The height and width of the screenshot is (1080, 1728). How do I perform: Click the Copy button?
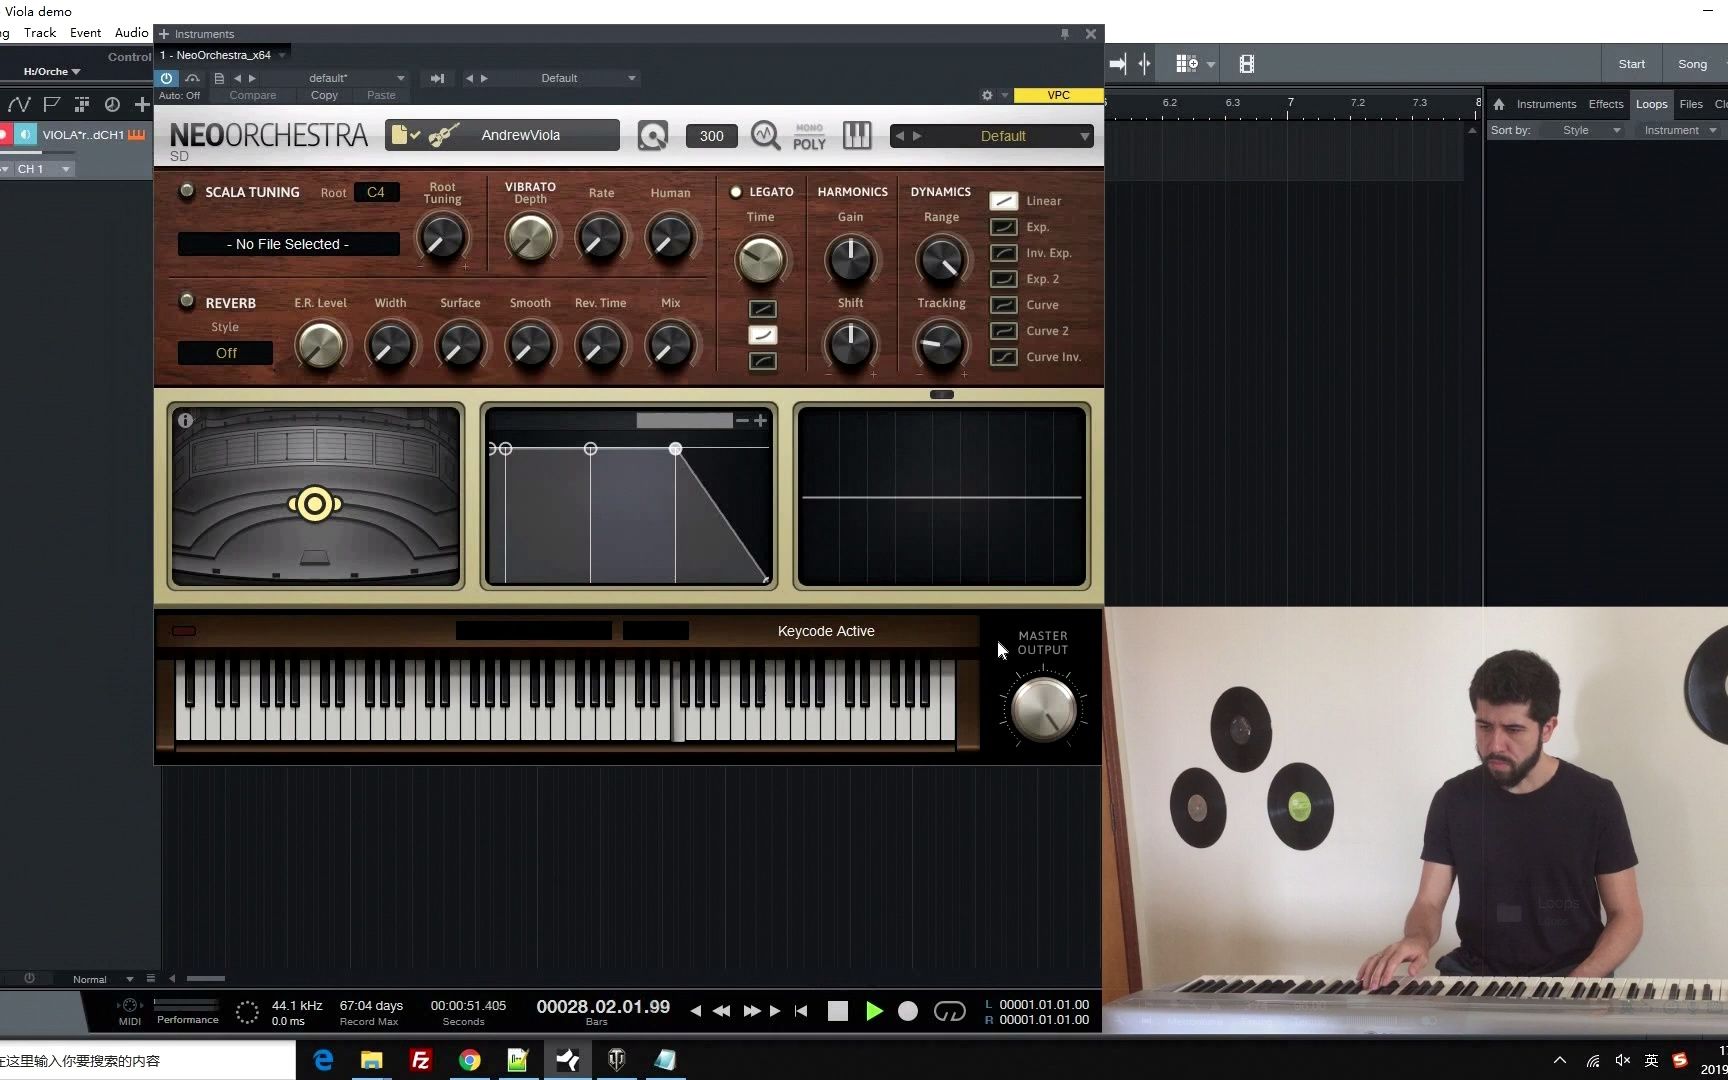pos(324,95)
